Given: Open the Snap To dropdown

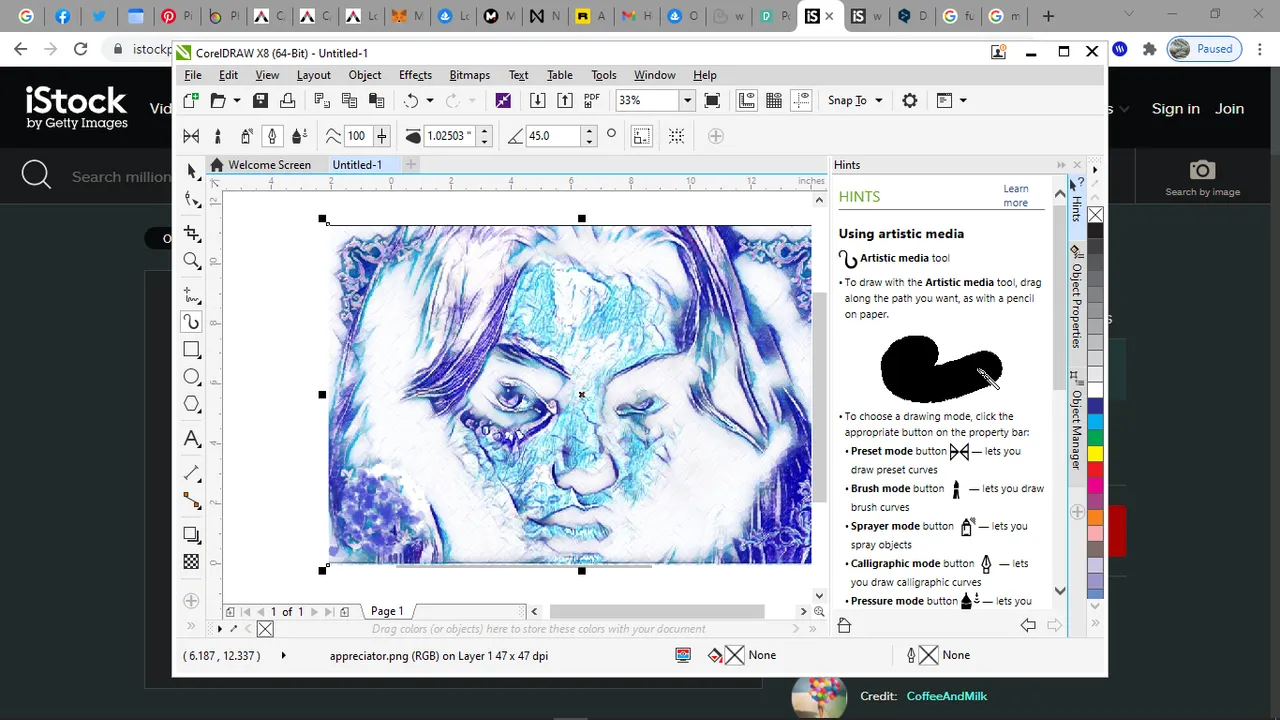Looking at the screenshot, I should [x=855, y=100].
